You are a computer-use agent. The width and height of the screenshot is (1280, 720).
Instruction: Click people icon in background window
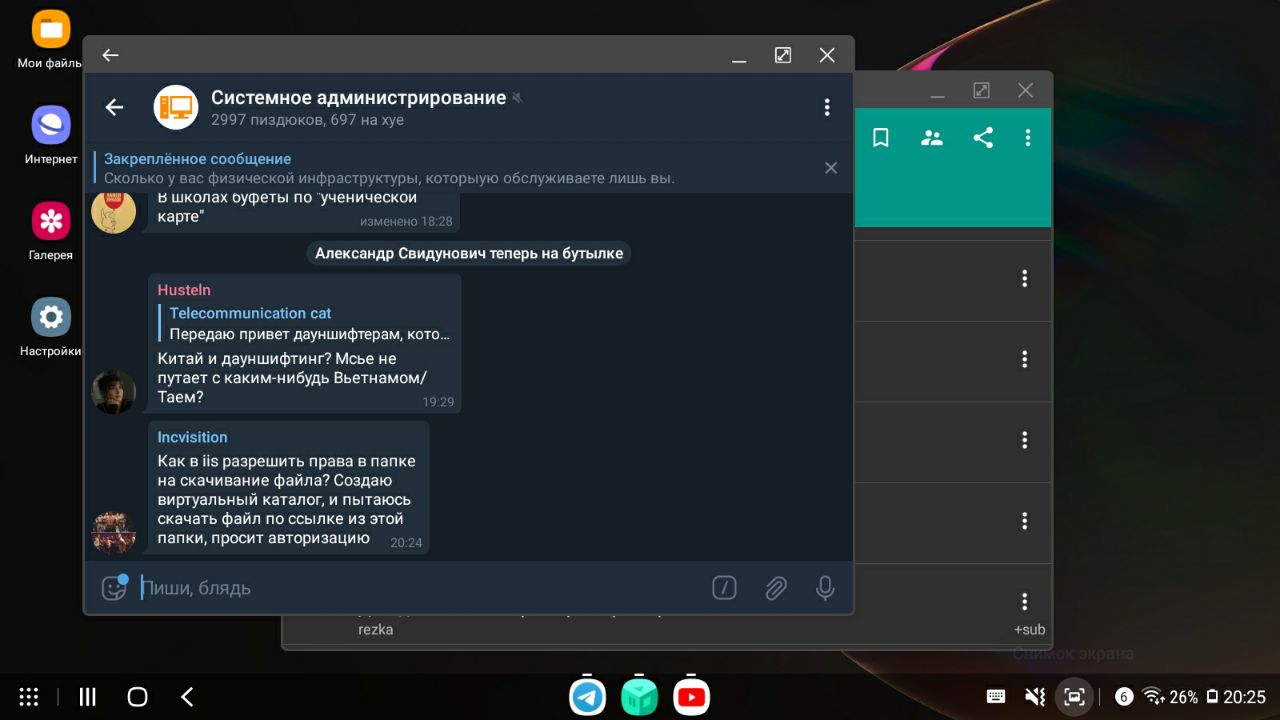click(x=932, y=138)
